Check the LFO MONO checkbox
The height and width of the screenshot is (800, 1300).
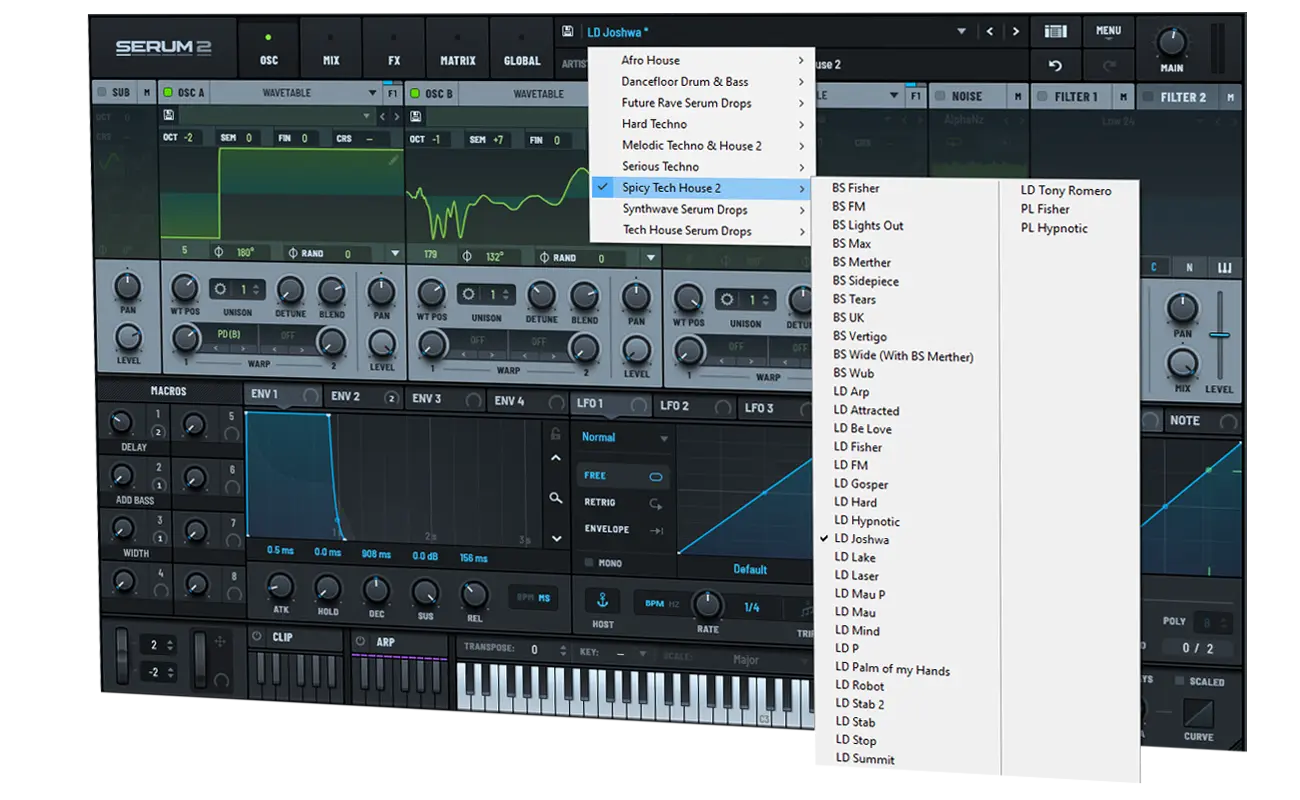[x=588, y=563]
